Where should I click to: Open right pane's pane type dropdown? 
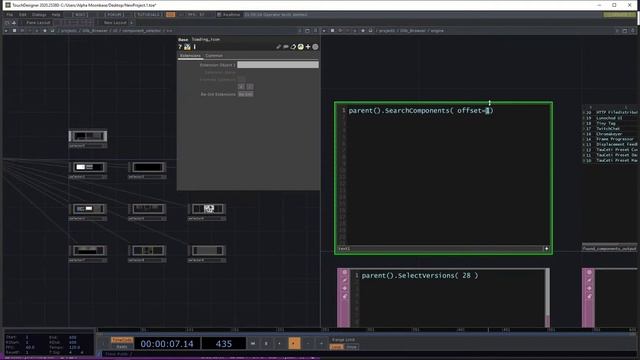tap(325, 31)
